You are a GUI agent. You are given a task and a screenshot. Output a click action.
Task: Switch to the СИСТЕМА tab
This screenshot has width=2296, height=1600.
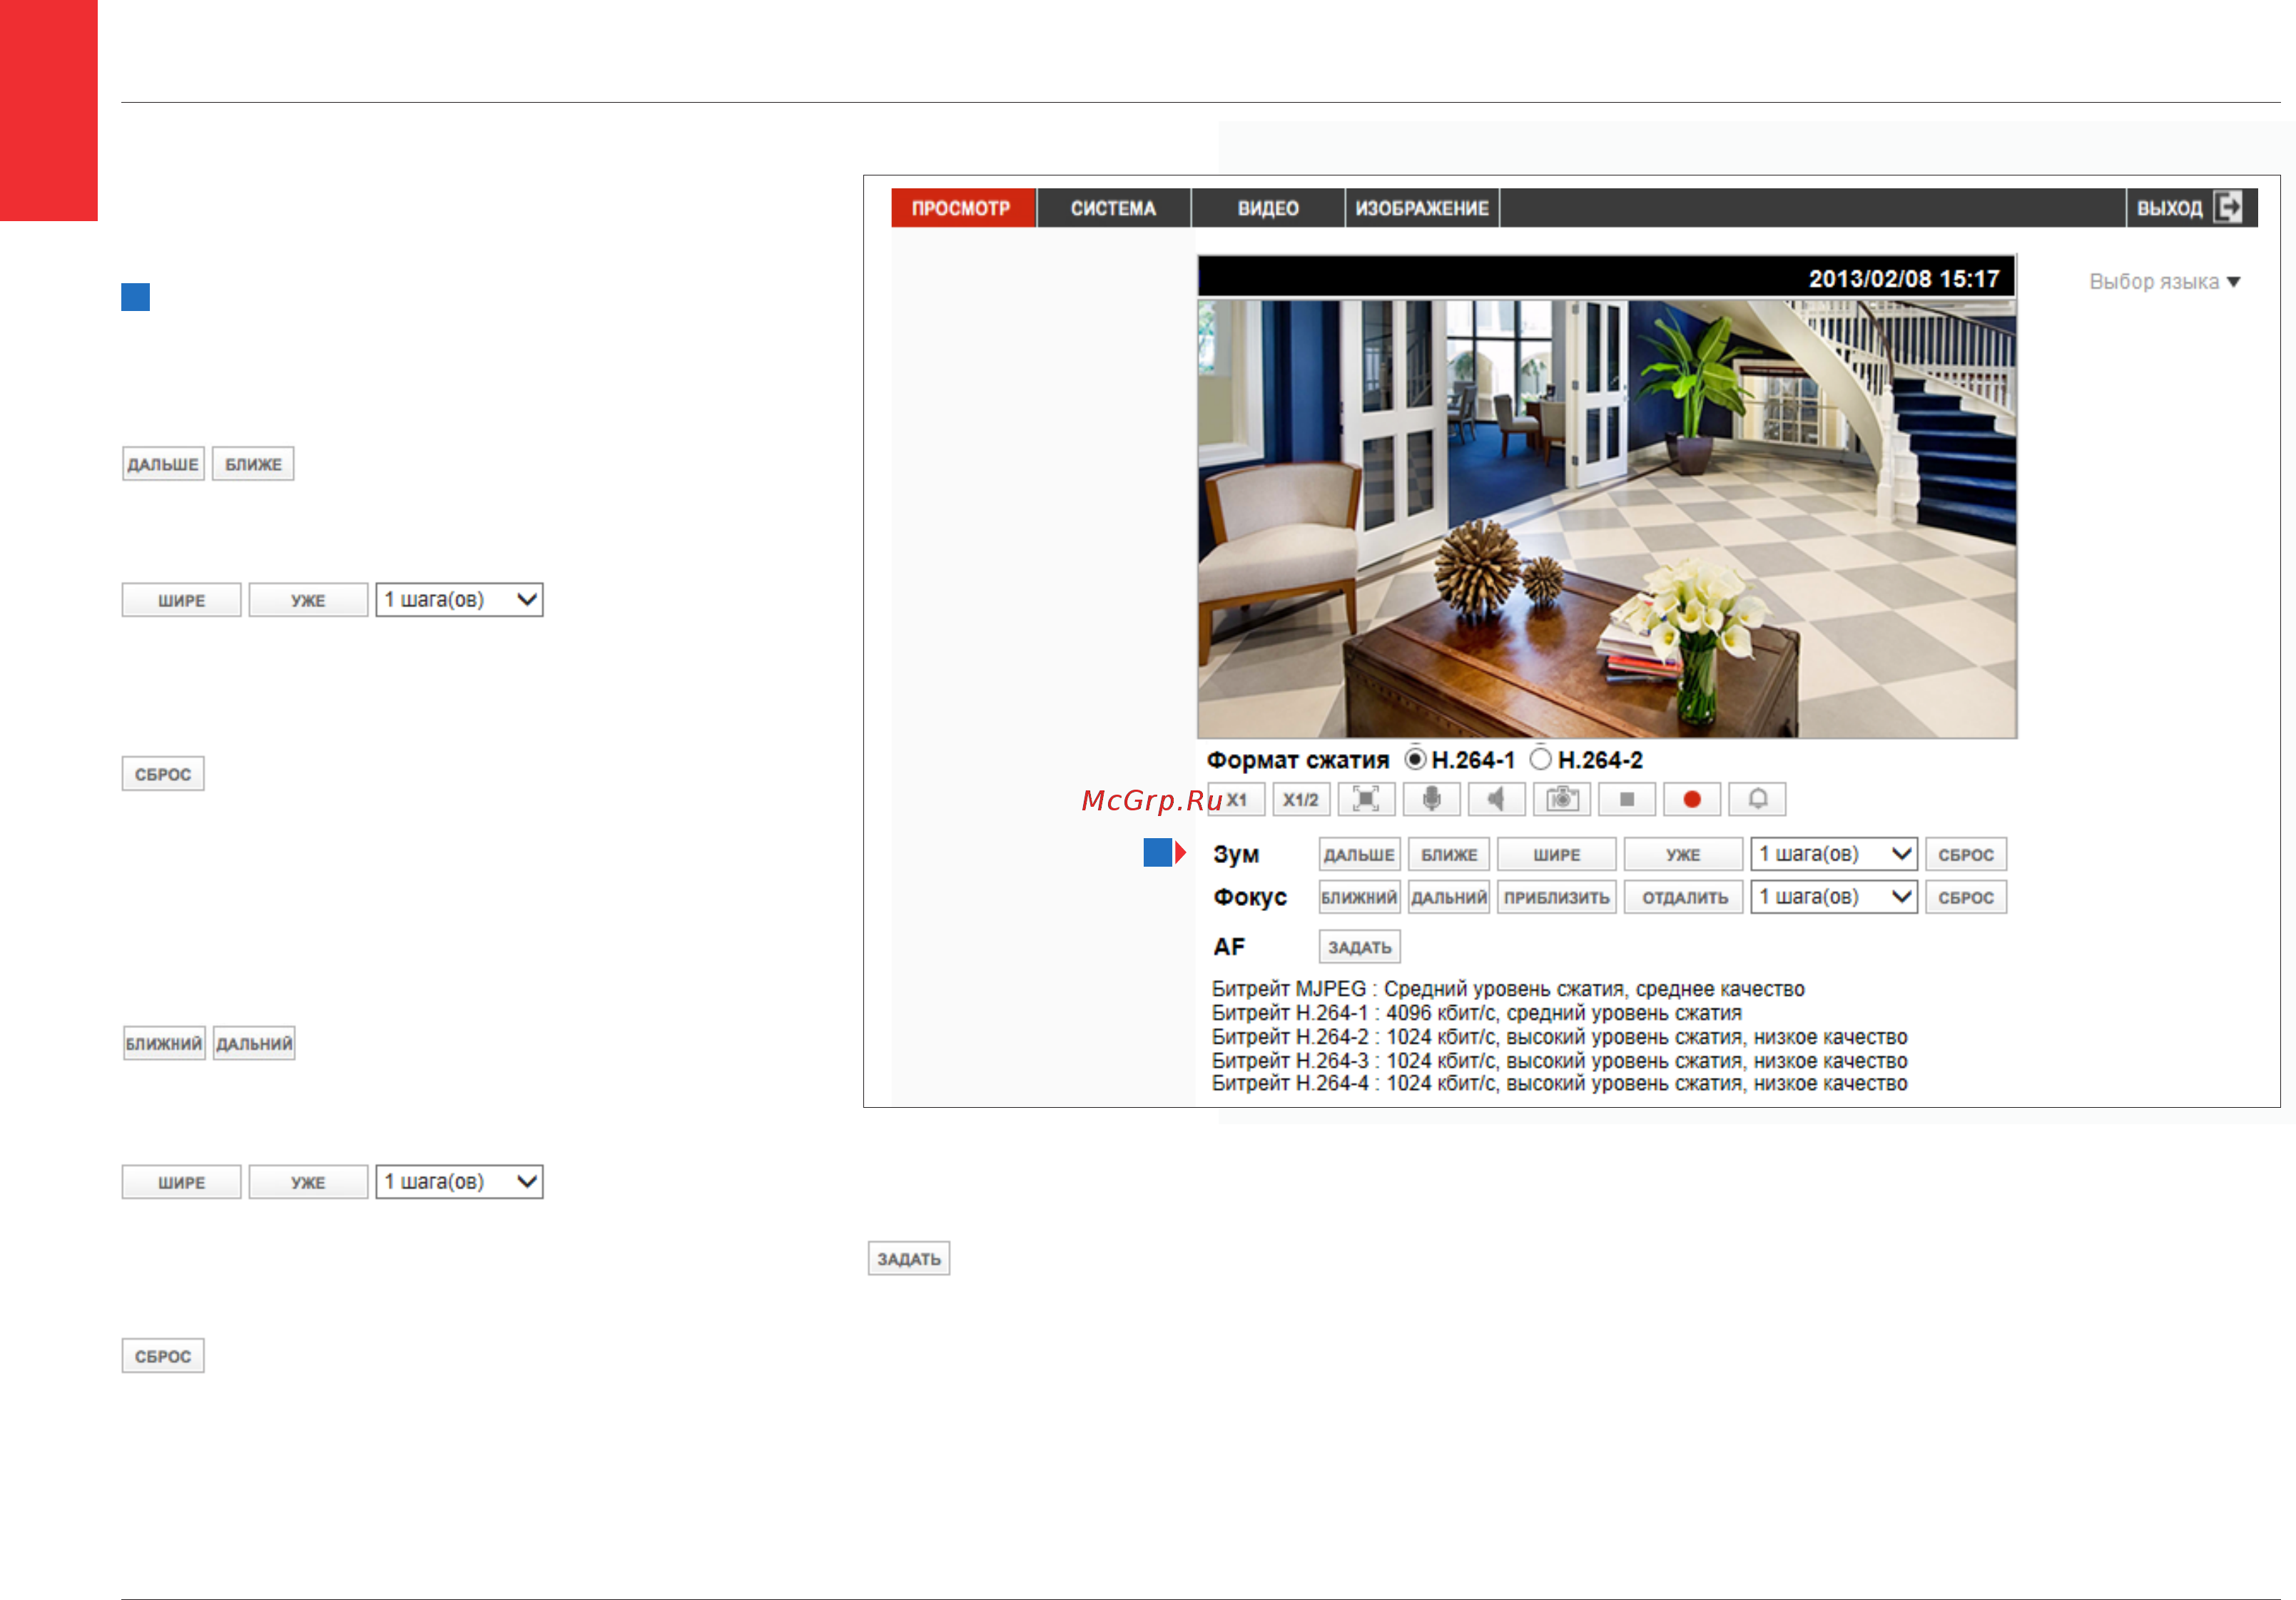pos(1113,208)
